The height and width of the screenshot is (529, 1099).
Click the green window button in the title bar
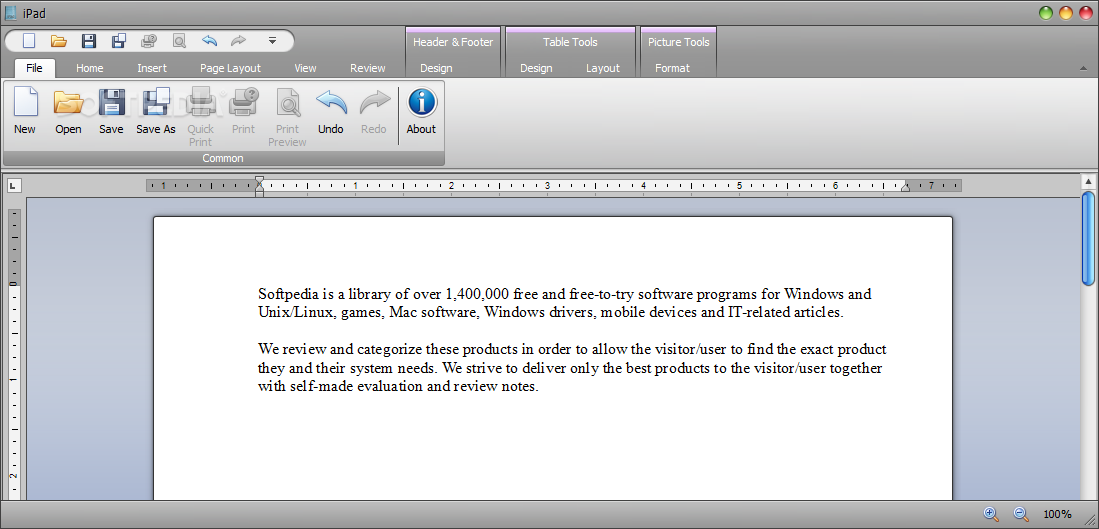tap(1046, 13)
